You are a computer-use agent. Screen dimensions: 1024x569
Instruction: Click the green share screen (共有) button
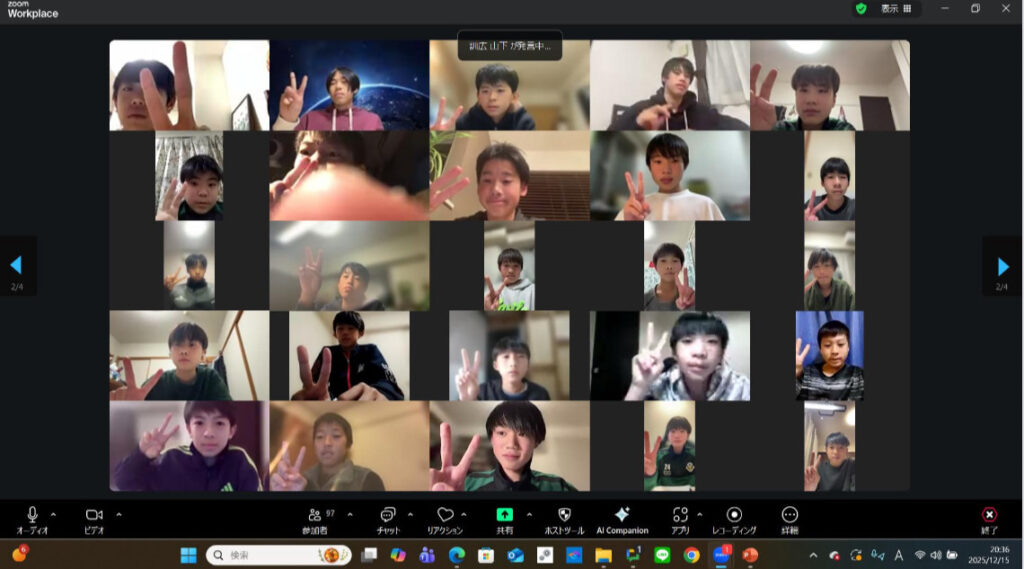(506, 515)
